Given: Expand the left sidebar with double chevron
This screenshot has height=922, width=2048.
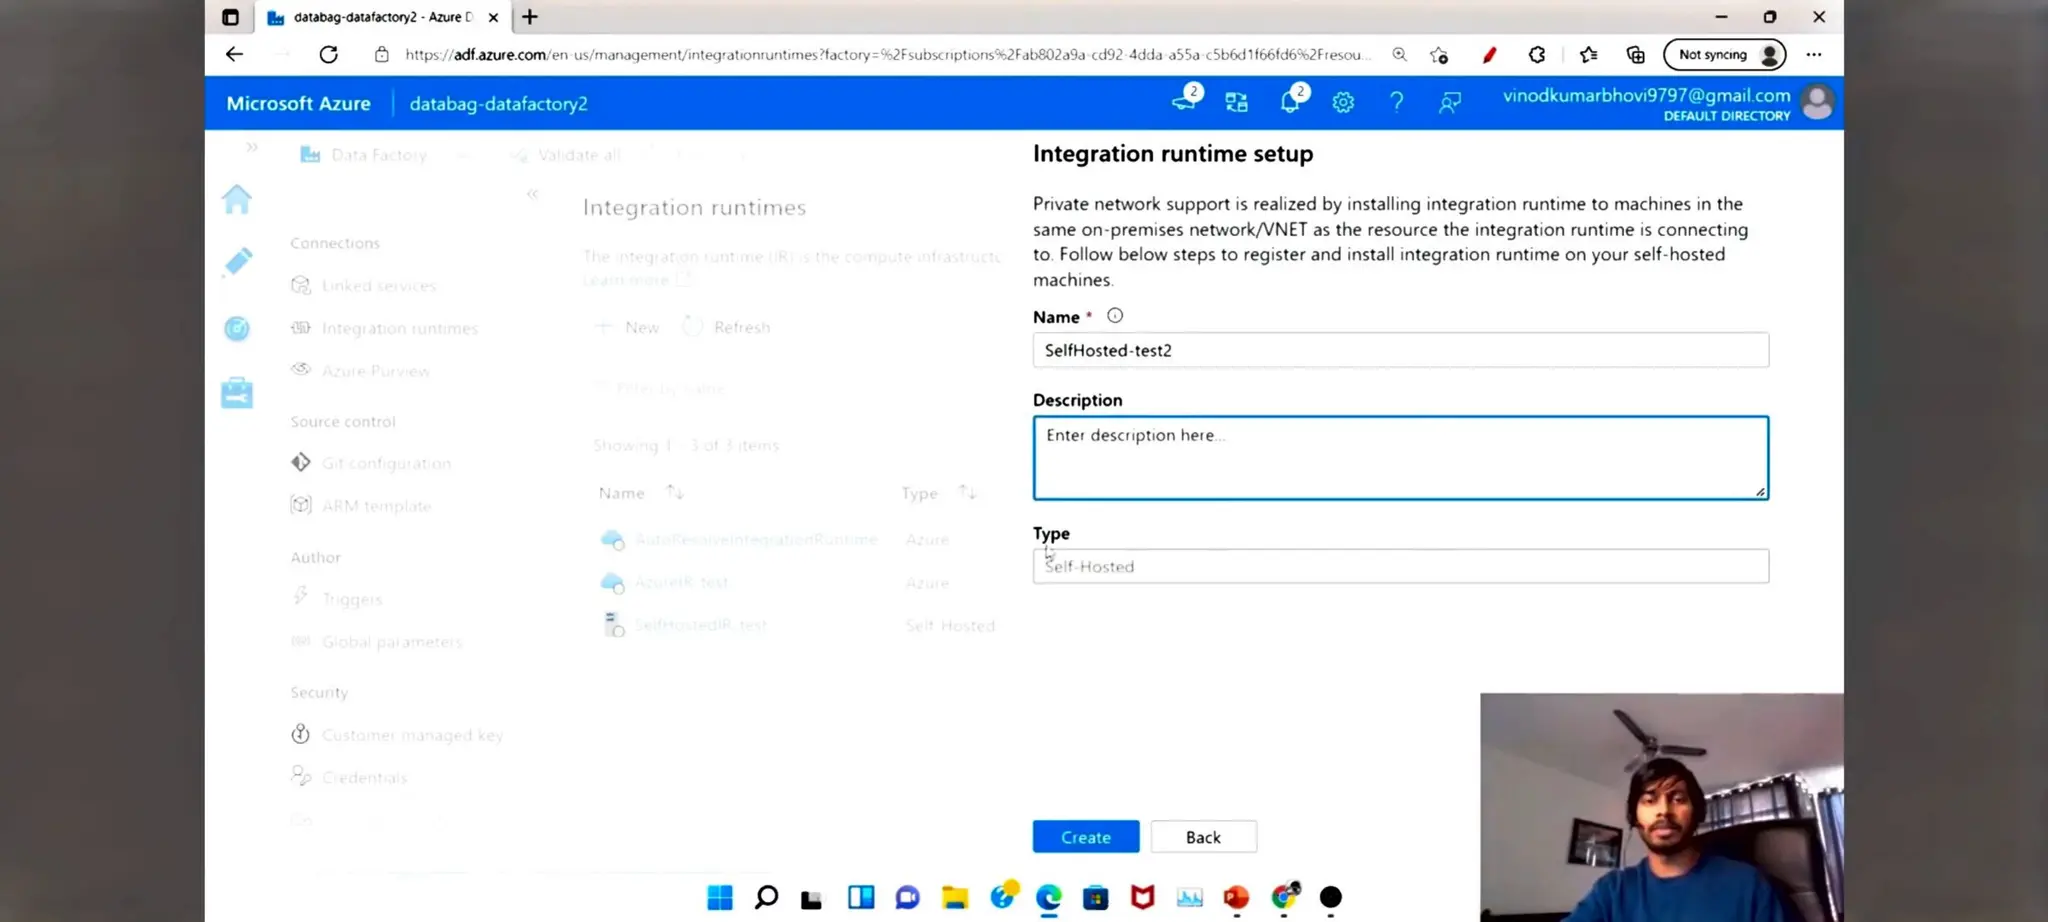Looking at the screenshot, I should (252, 147).
